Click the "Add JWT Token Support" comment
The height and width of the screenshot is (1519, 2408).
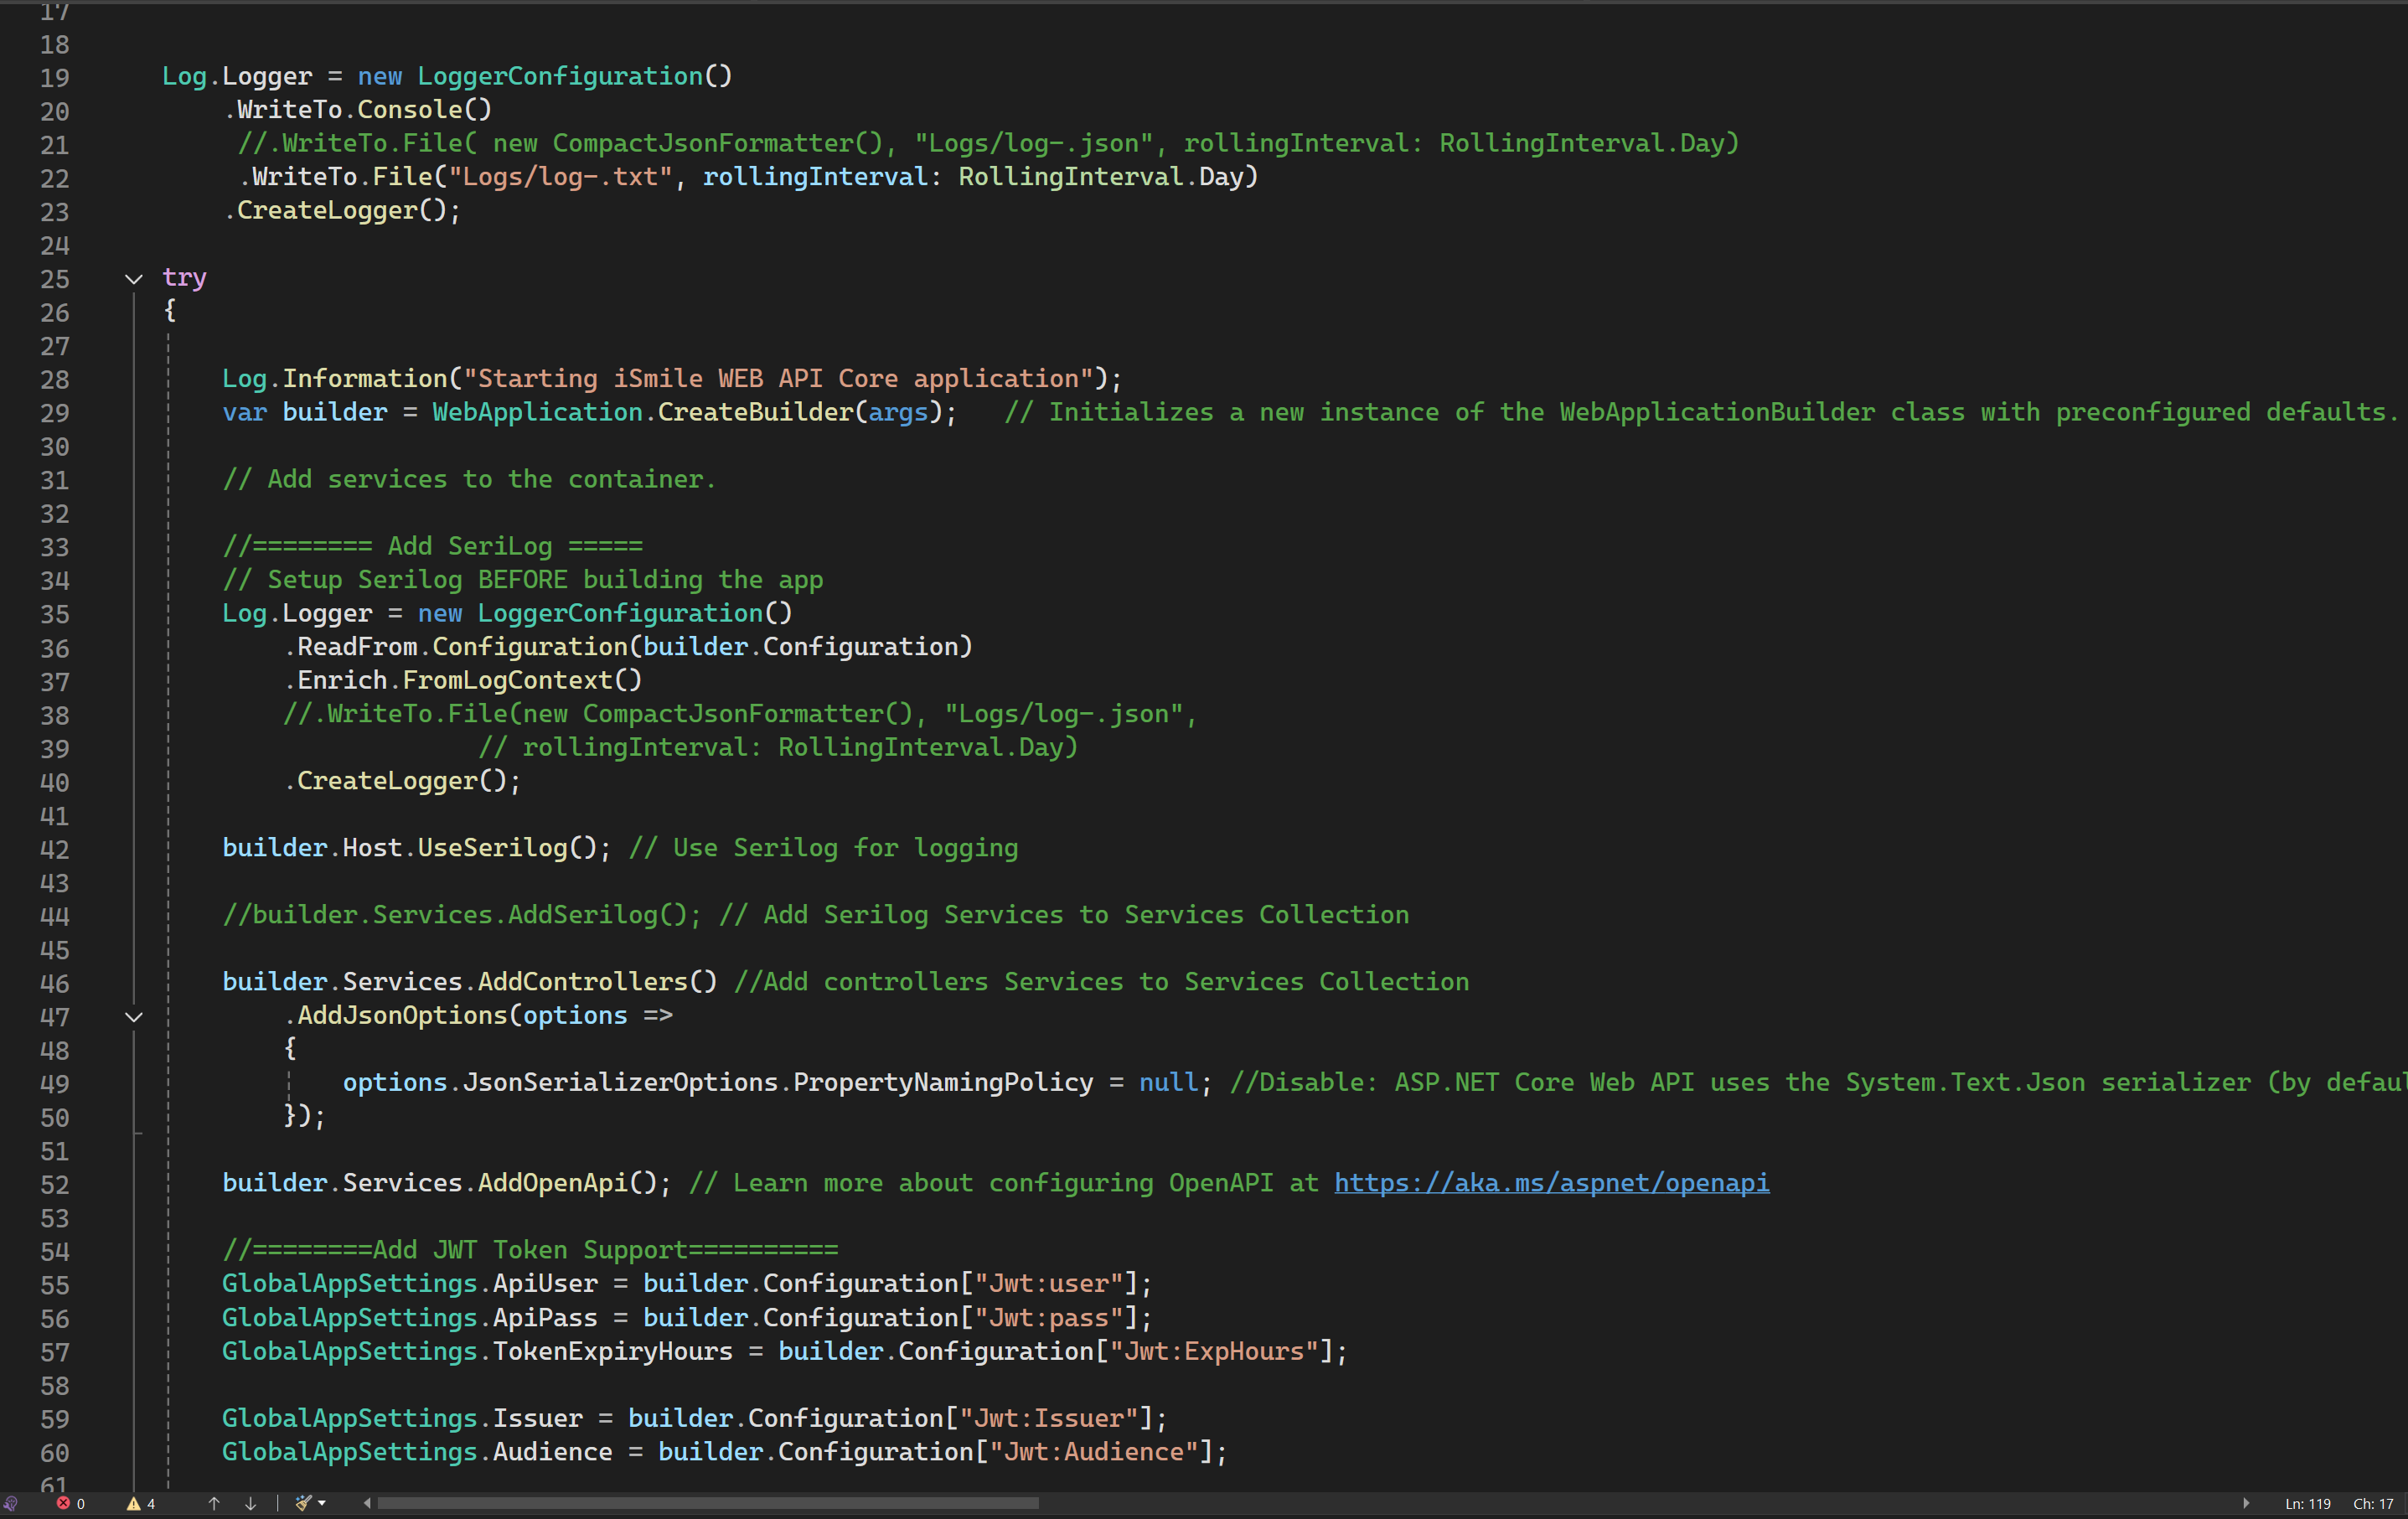tap(530, 1250)
